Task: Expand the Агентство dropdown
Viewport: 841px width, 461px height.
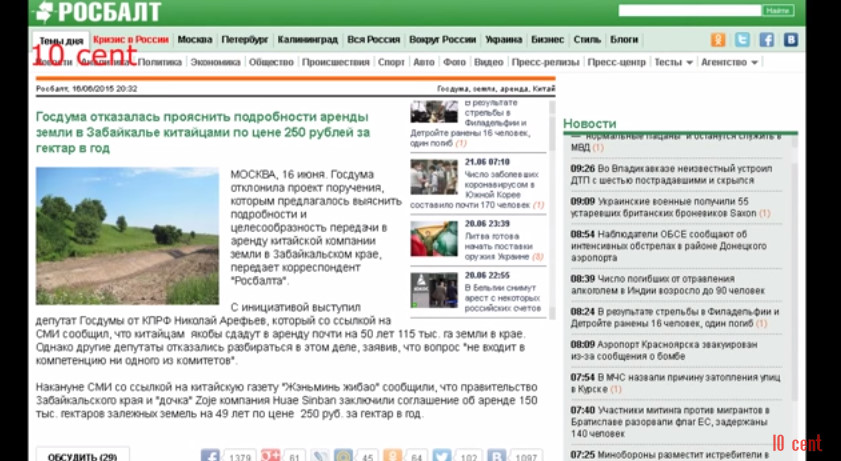Action: (x=729, y=62)
